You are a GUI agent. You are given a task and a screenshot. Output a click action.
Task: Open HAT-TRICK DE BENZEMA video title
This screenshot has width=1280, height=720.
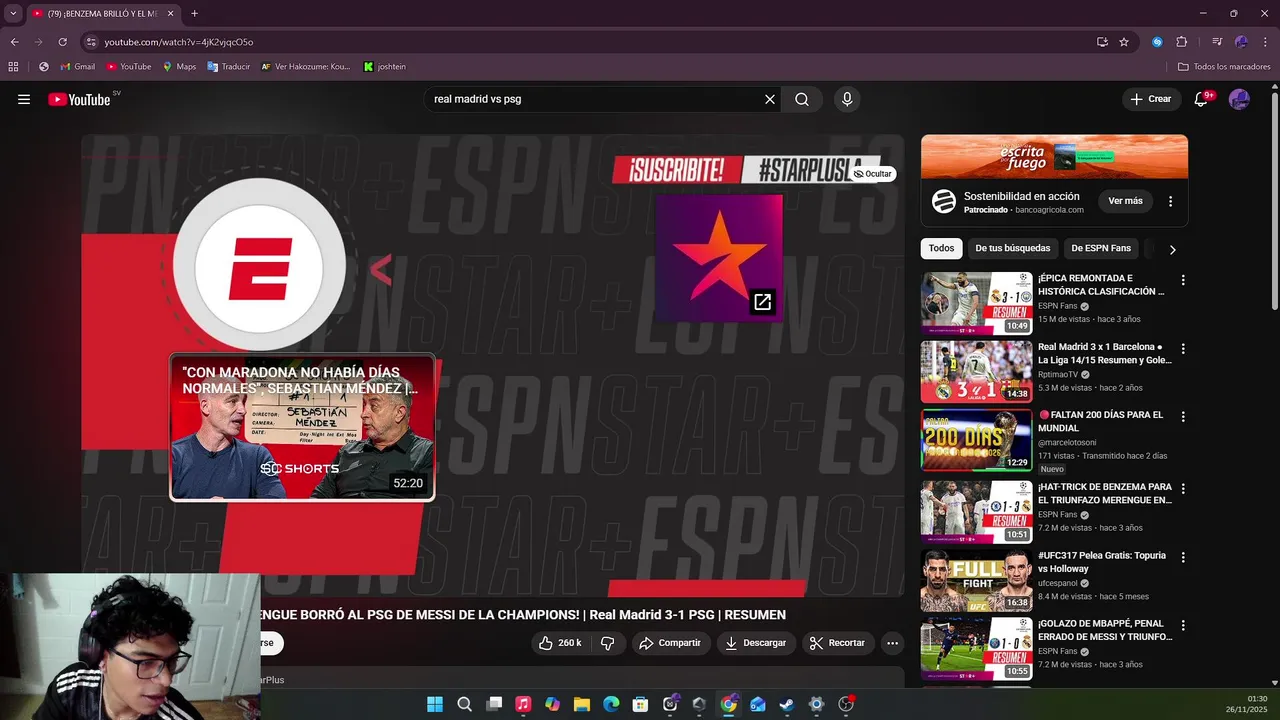click(x=1104, y=493)
